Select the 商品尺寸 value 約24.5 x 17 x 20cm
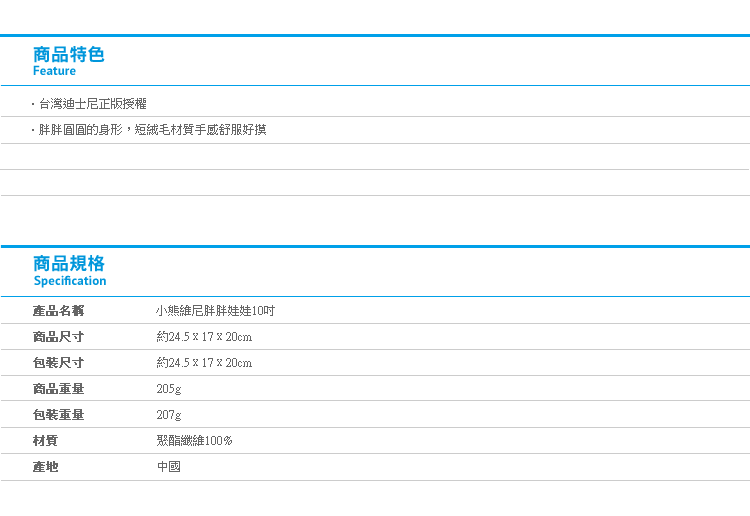 [204, 337]
